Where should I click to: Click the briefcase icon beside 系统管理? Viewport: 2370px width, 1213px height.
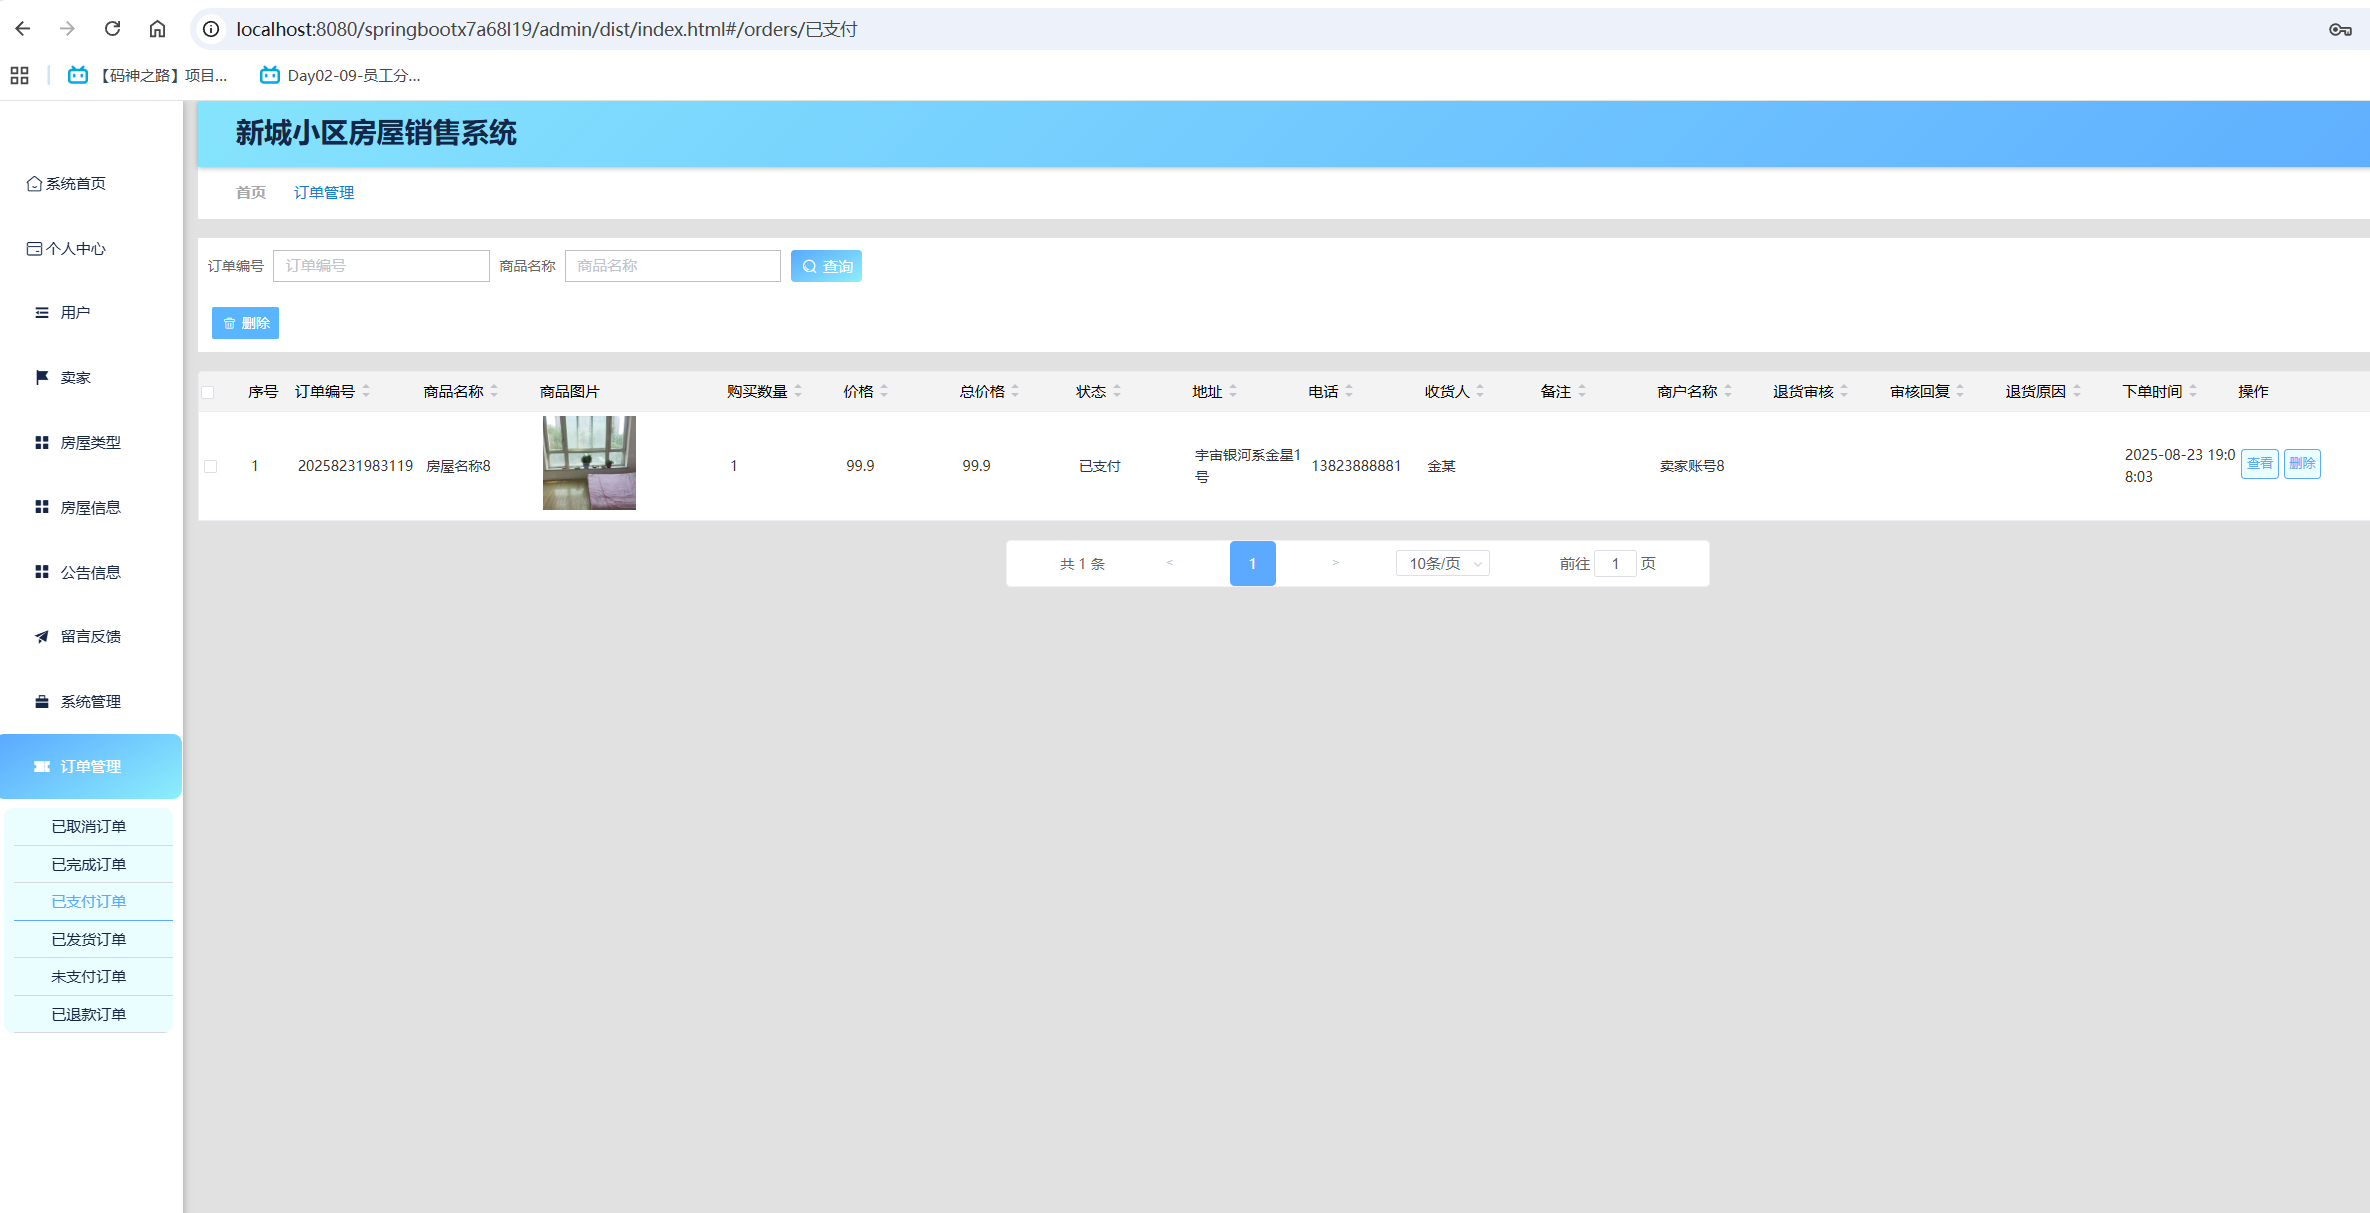pos(41,701)
